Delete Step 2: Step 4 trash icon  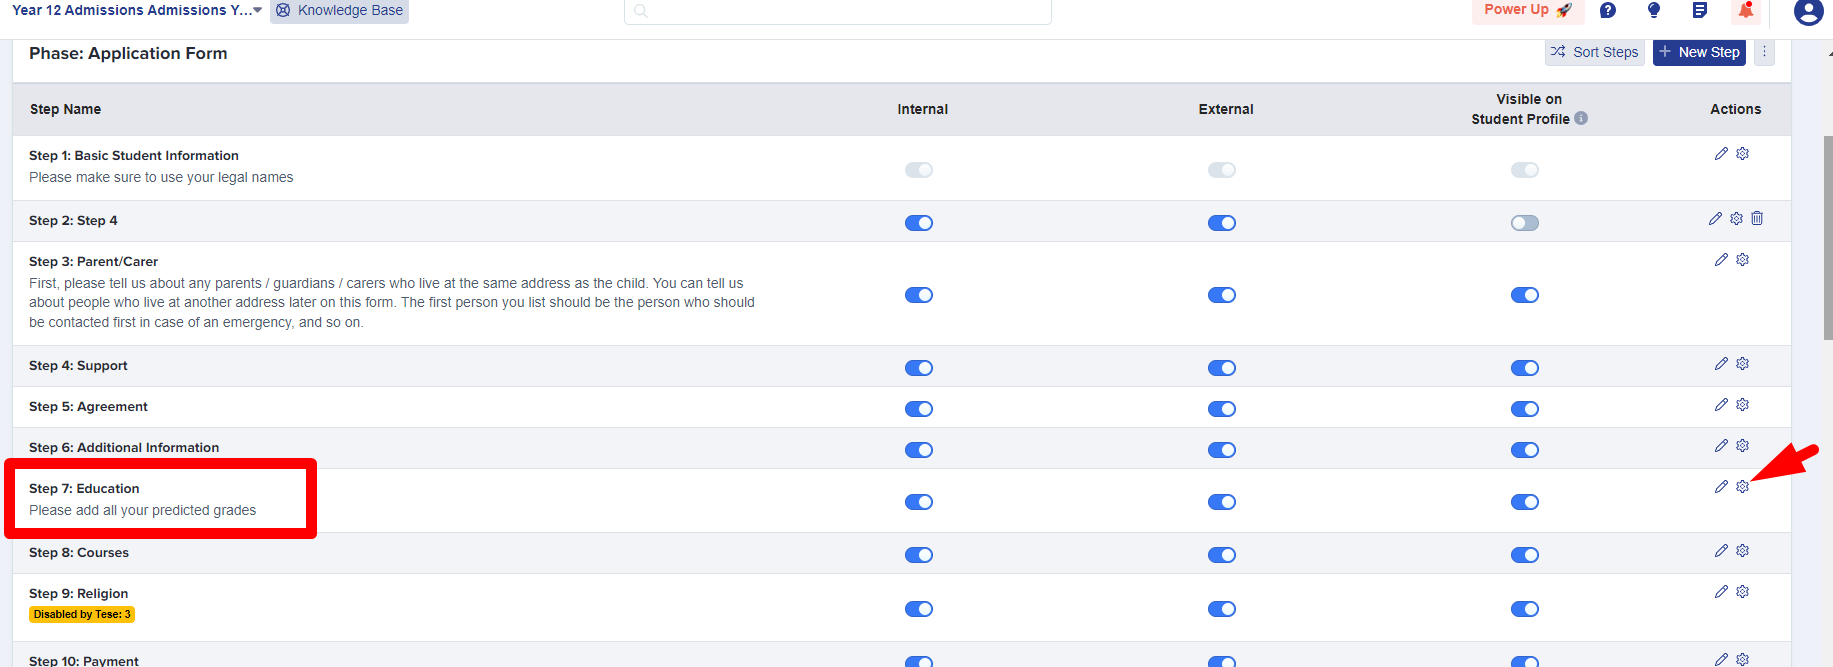pos(1757,218)
